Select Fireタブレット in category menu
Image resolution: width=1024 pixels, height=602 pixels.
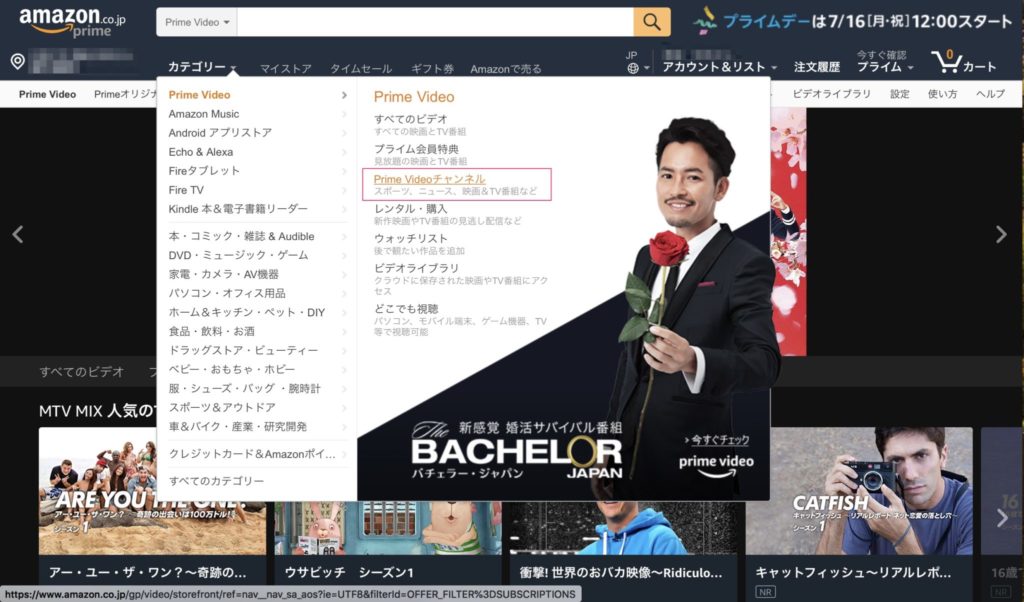[x=204, y=170]
